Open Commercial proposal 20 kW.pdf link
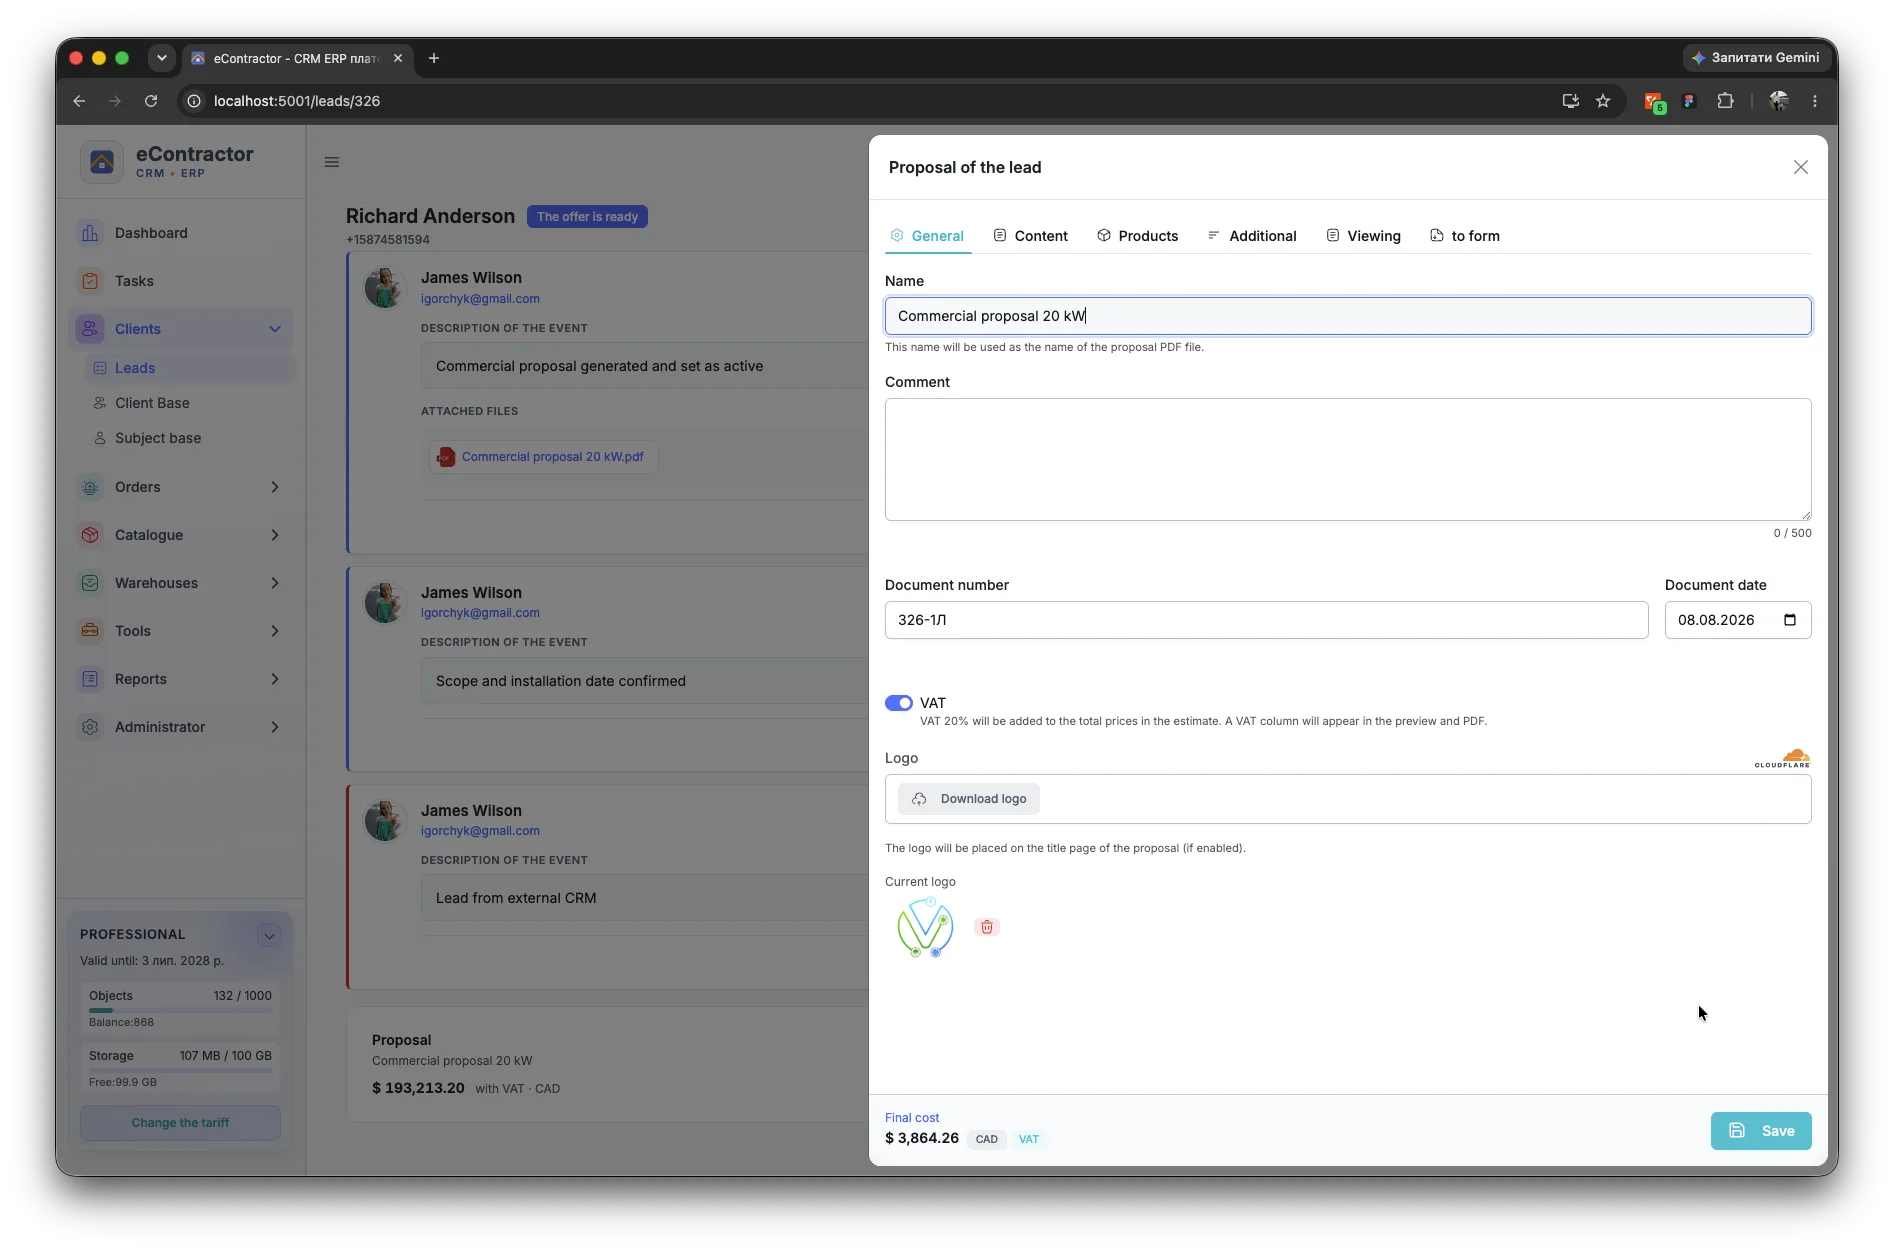Viewport: 1894px width, 1250px height. pyautogui.click(x=552, y=457)
